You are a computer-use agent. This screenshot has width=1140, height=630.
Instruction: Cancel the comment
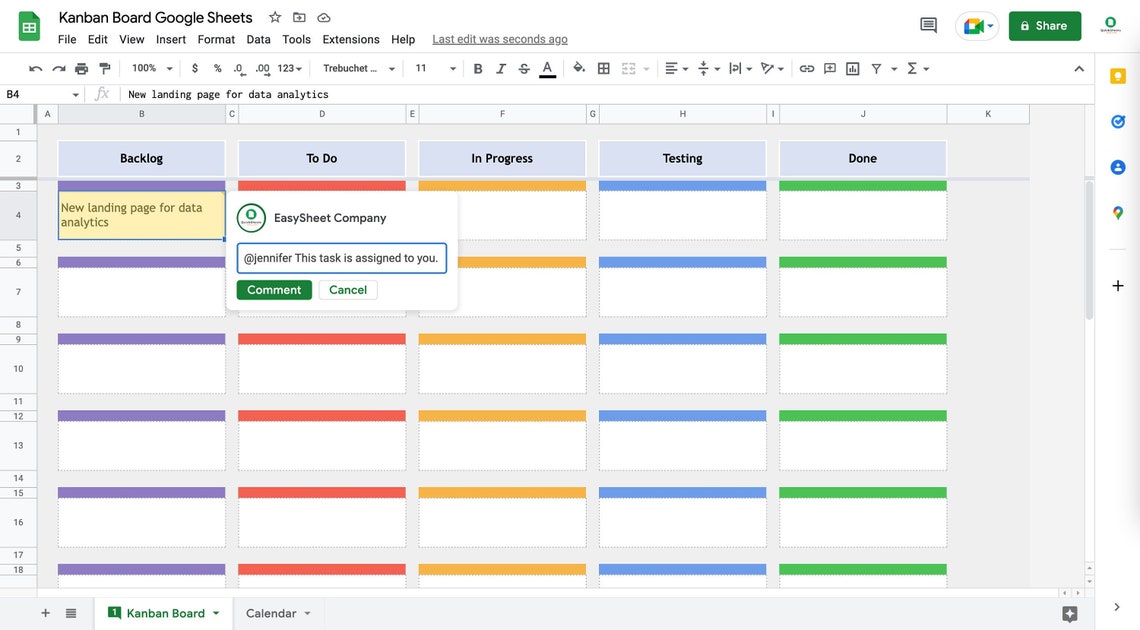coord(348,290)
